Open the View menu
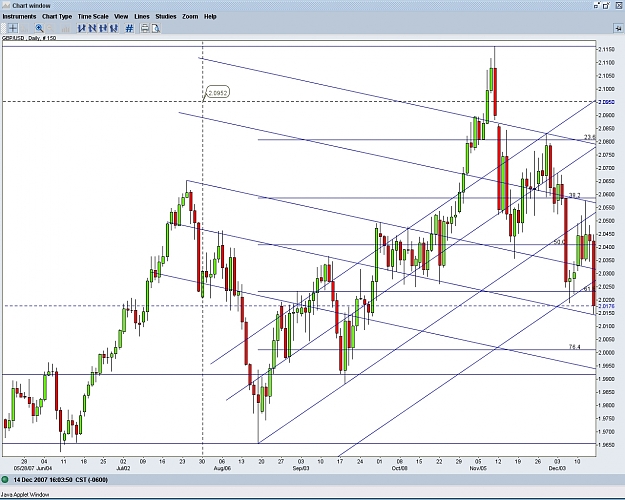The width and height of the screenshot is (625, 500). click(x=121, y=17)
